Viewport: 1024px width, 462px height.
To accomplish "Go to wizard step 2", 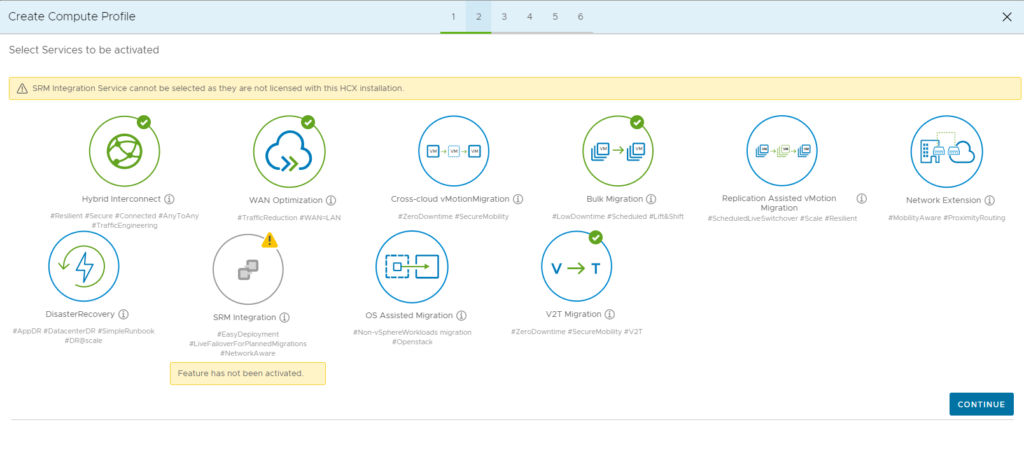I will (479, 17).
